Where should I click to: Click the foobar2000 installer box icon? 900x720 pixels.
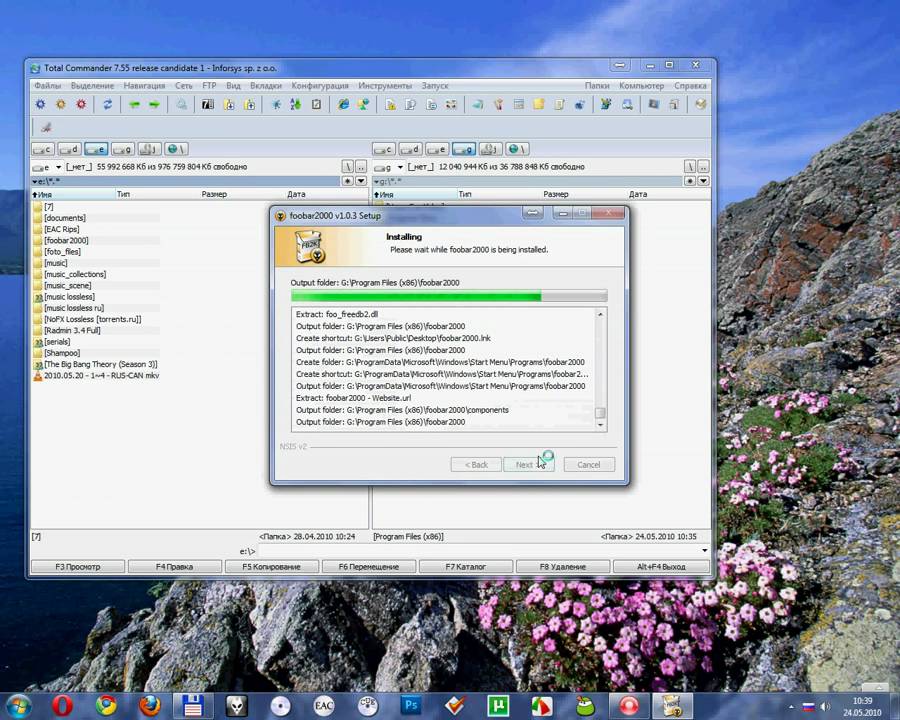[x=311, y=246]
